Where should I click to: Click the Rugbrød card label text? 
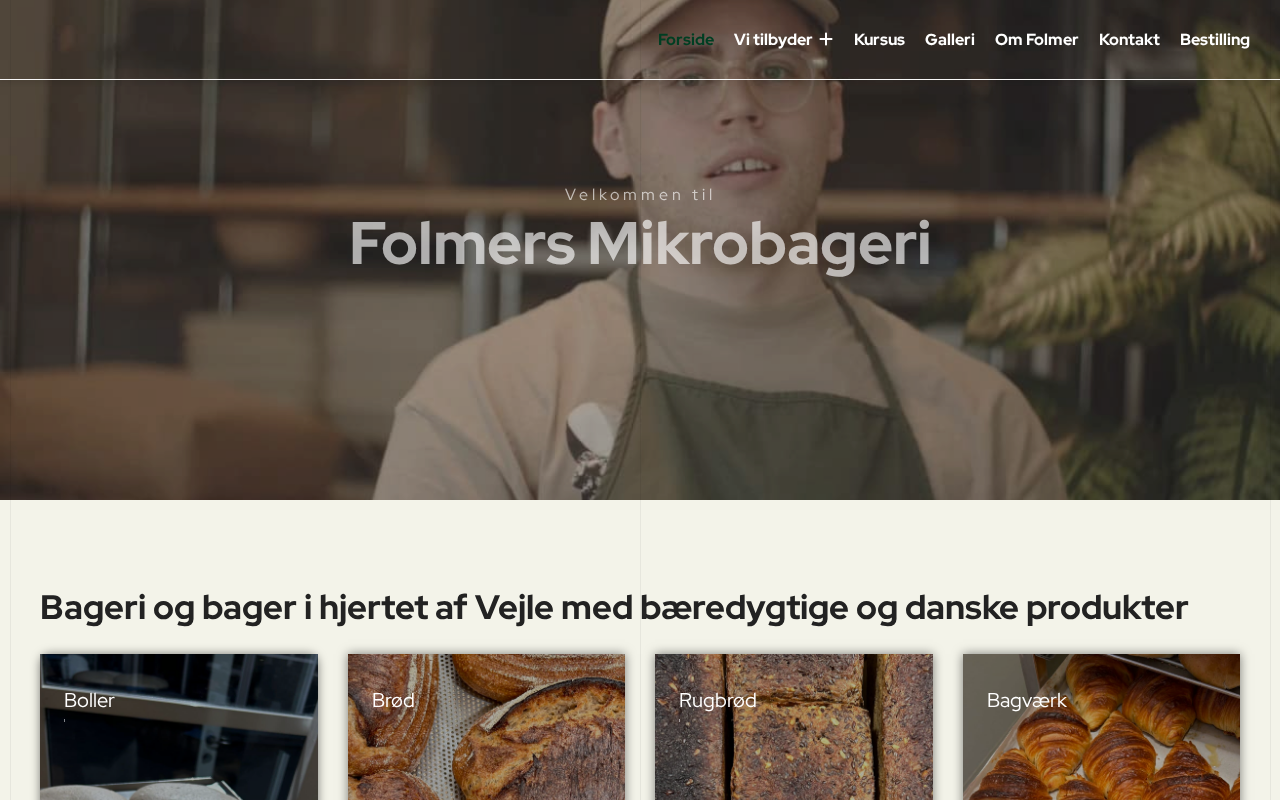tap(718, 700)
